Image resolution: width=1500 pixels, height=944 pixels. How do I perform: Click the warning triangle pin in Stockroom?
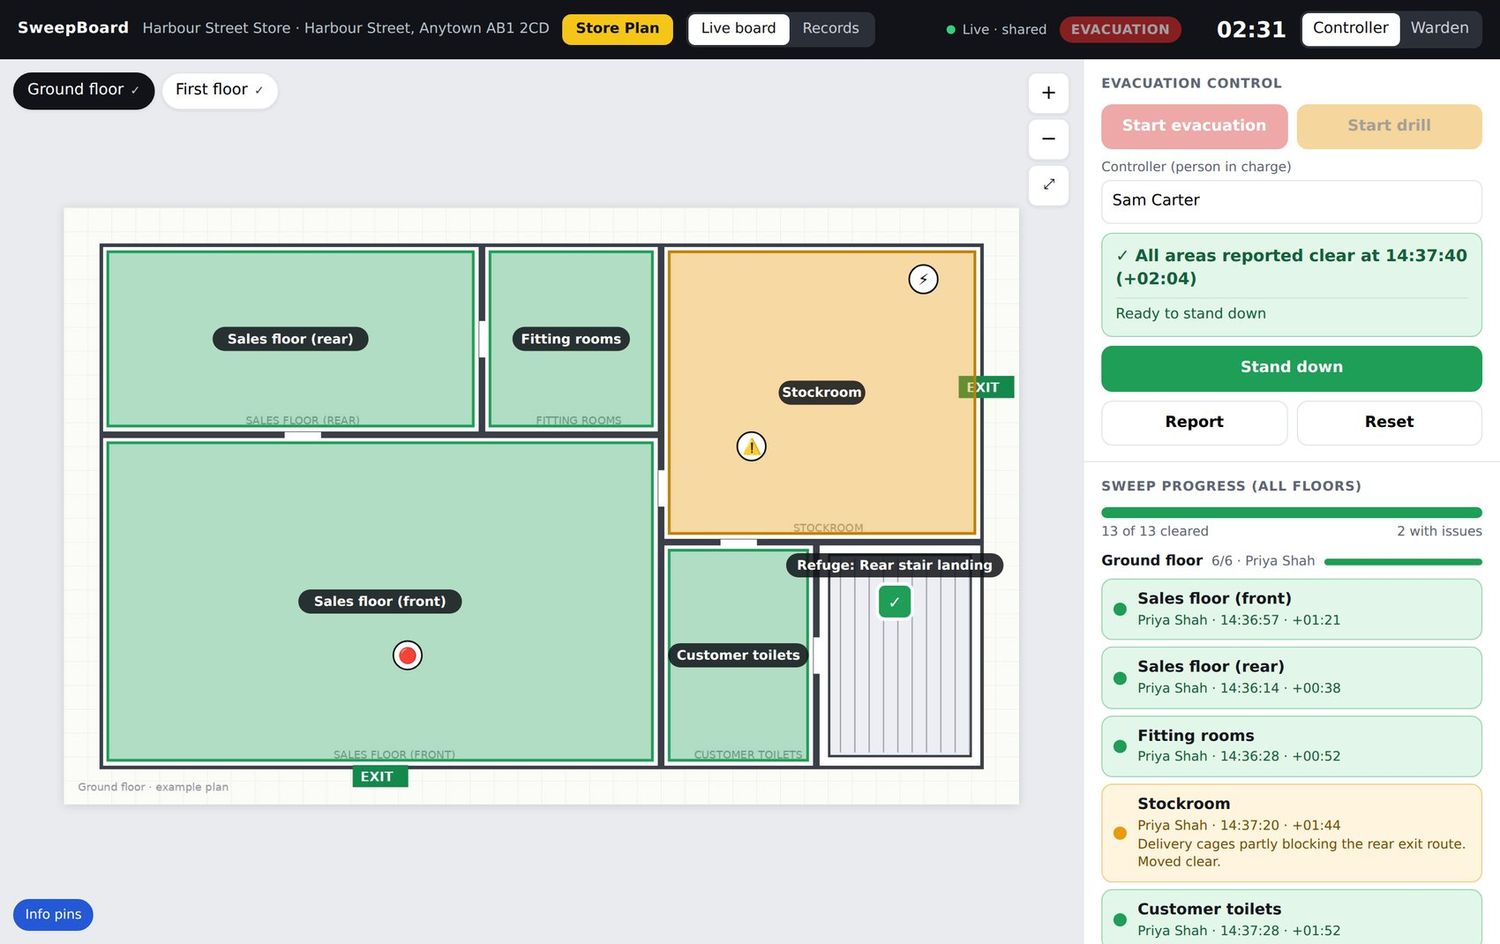(x=751, y=446)
